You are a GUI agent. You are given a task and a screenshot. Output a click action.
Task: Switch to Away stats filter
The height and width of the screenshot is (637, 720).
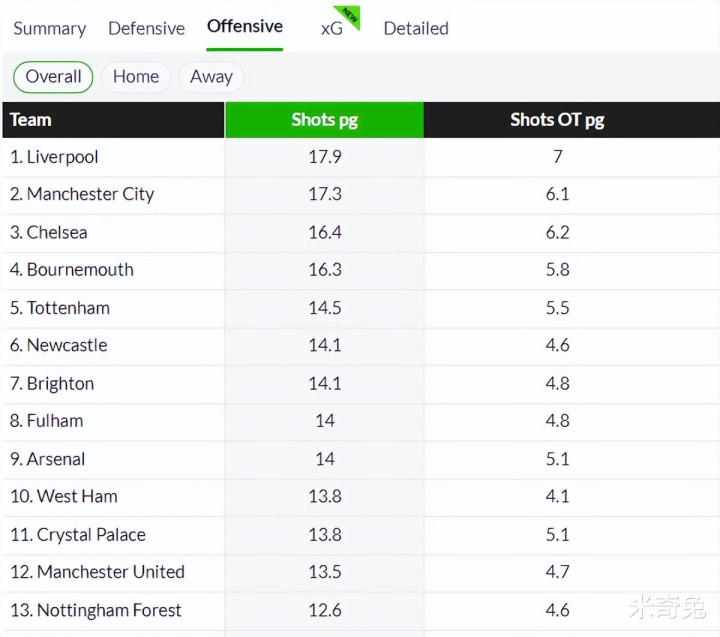tap(211, 77)
